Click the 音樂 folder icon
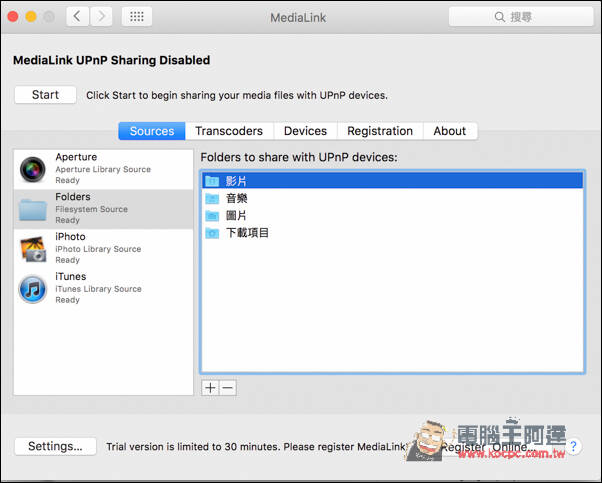This screenshot has height=483, width=602. tap(212, 198)
